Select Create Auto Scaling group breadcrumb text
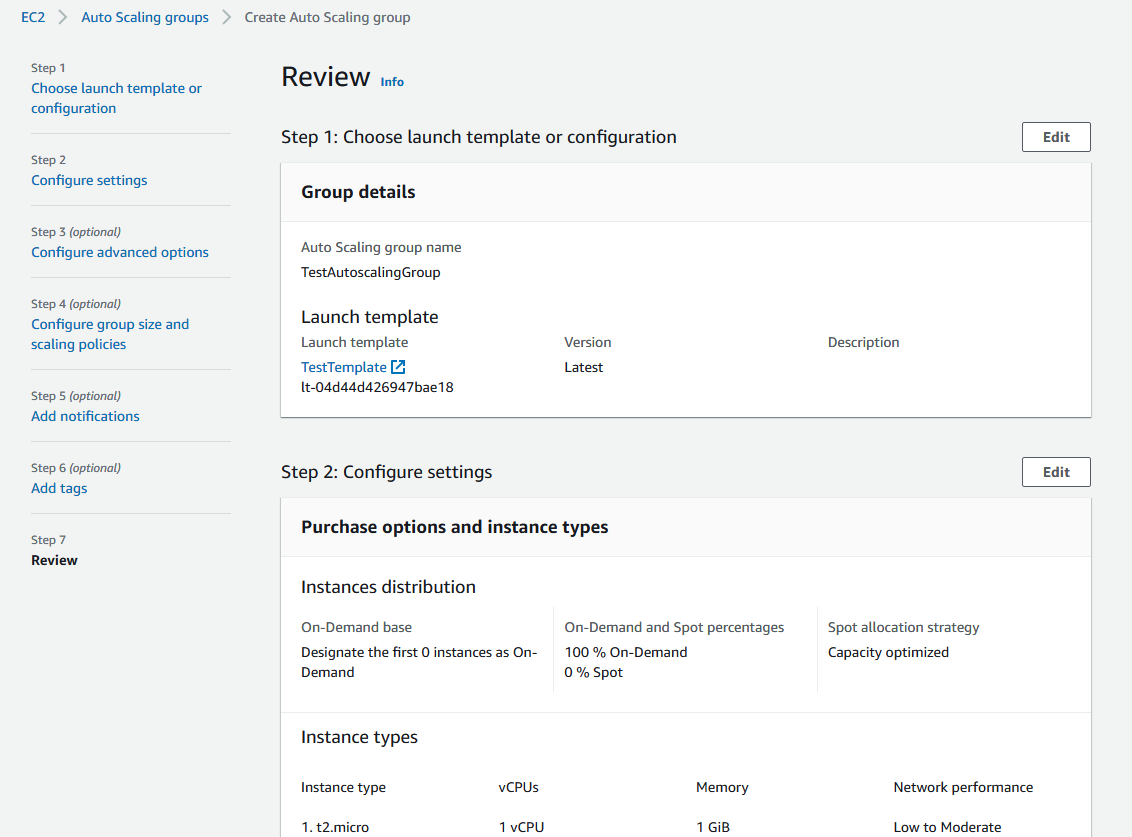 click(327, 17)
